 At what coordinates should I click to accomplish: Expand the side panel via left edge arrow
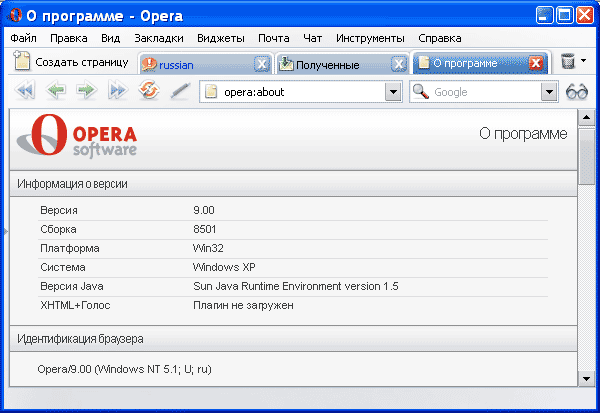[x=5, y=231]
